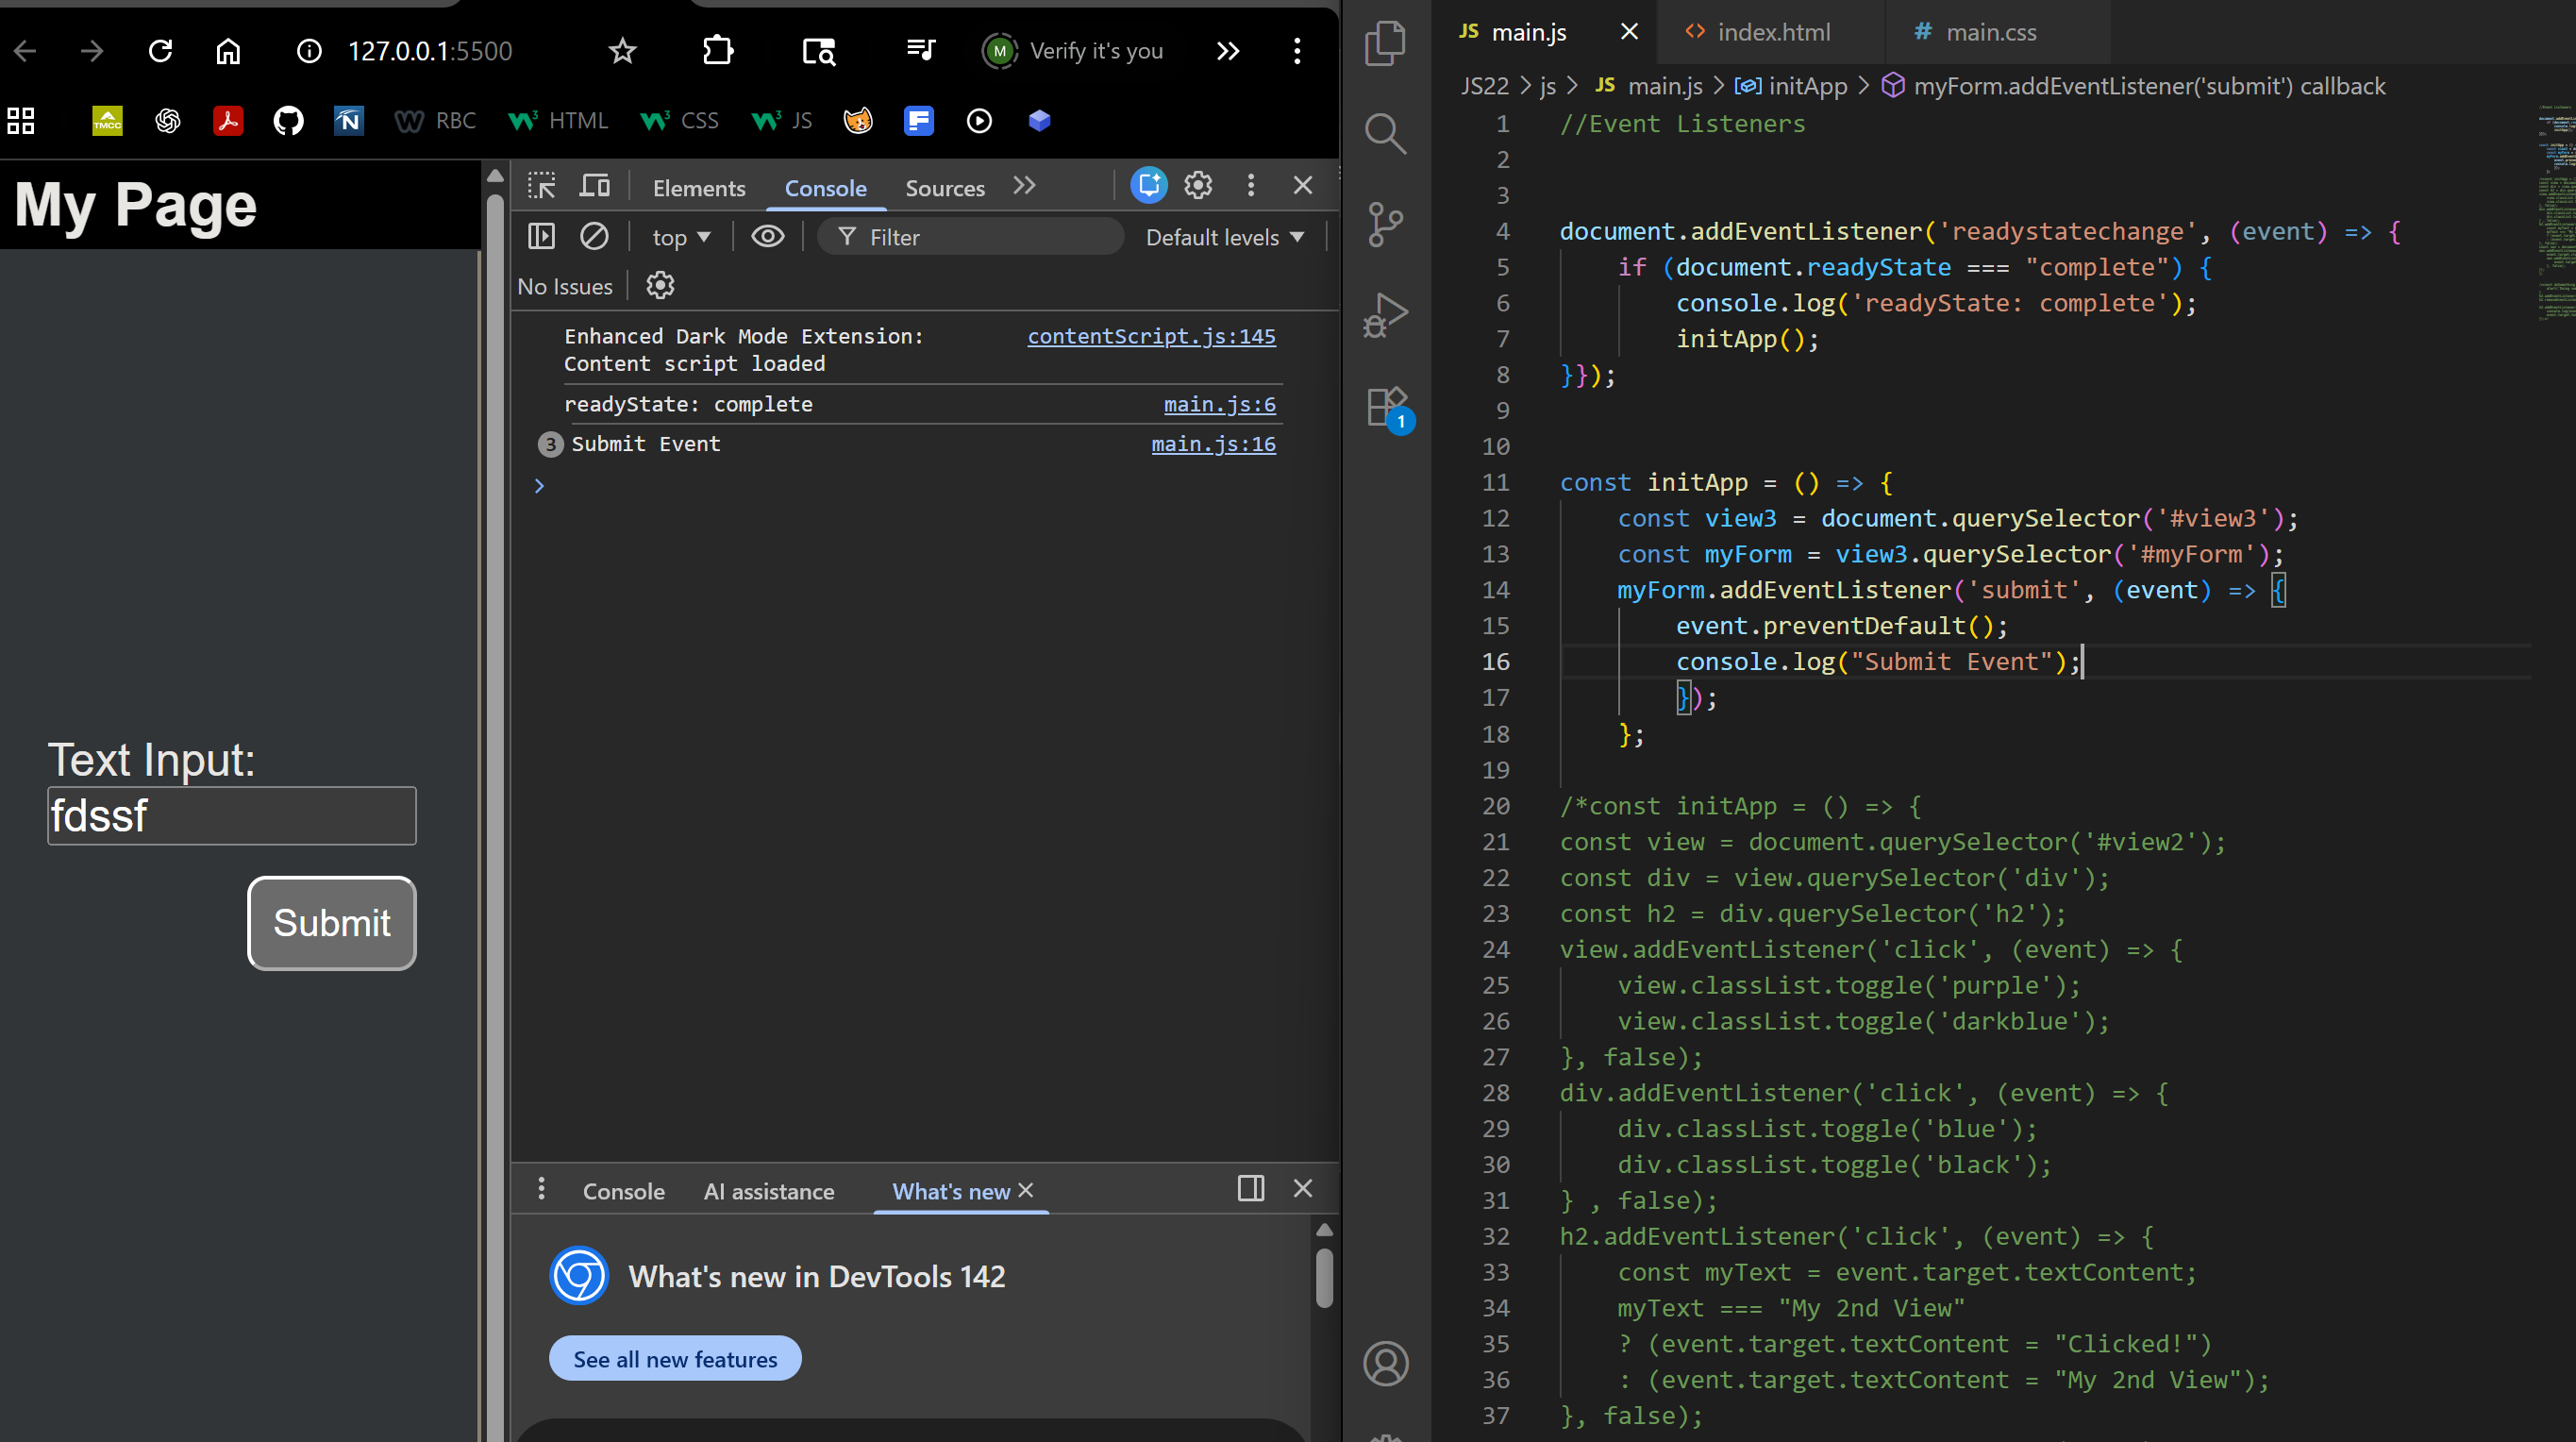
Task: Open VS Code Search sidebar icon
Action: click(x=1385, y=132)
